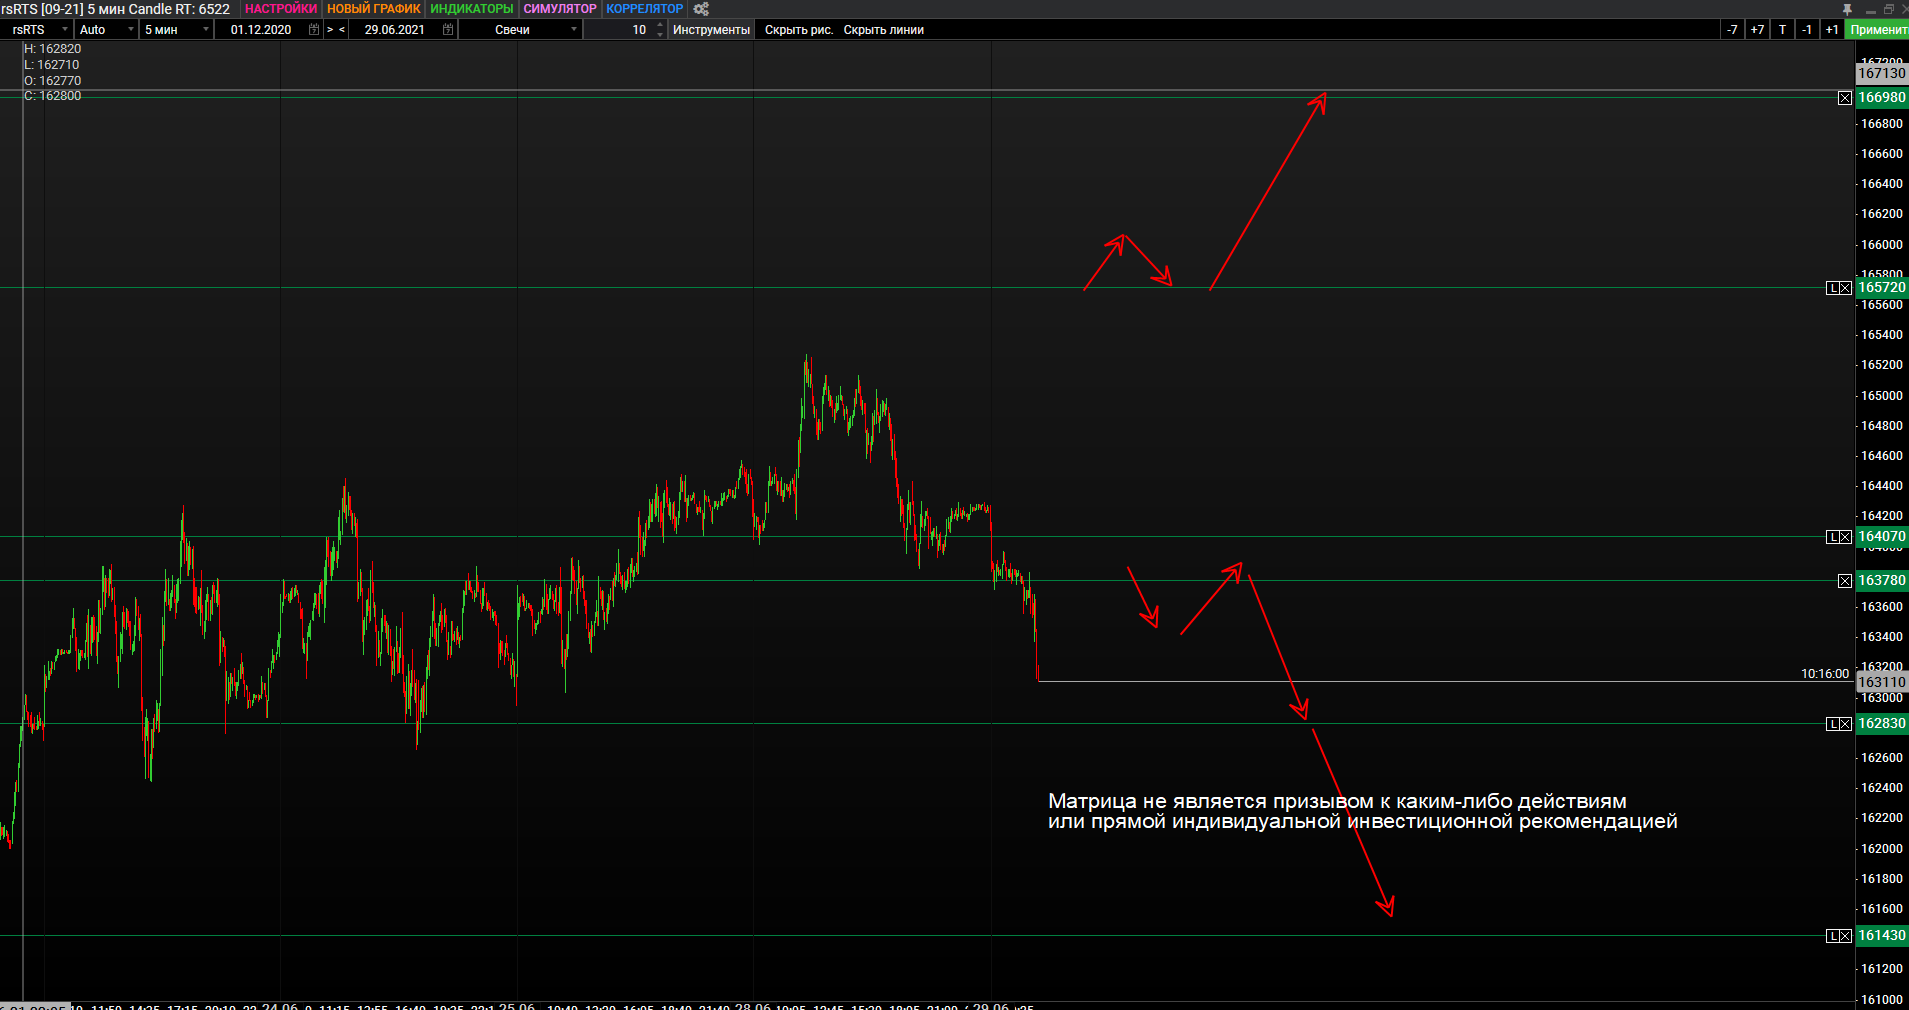1909x1010 pixels.
Task: Open the 5 мин timeframe dropdown
Action: pos(176,30)
